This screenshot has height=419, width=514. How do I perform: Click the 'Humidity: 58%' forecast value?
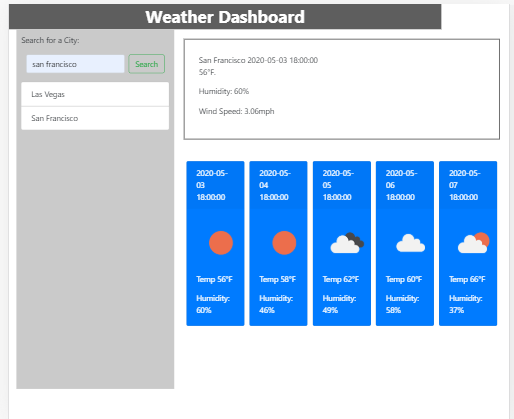(402, 304)
